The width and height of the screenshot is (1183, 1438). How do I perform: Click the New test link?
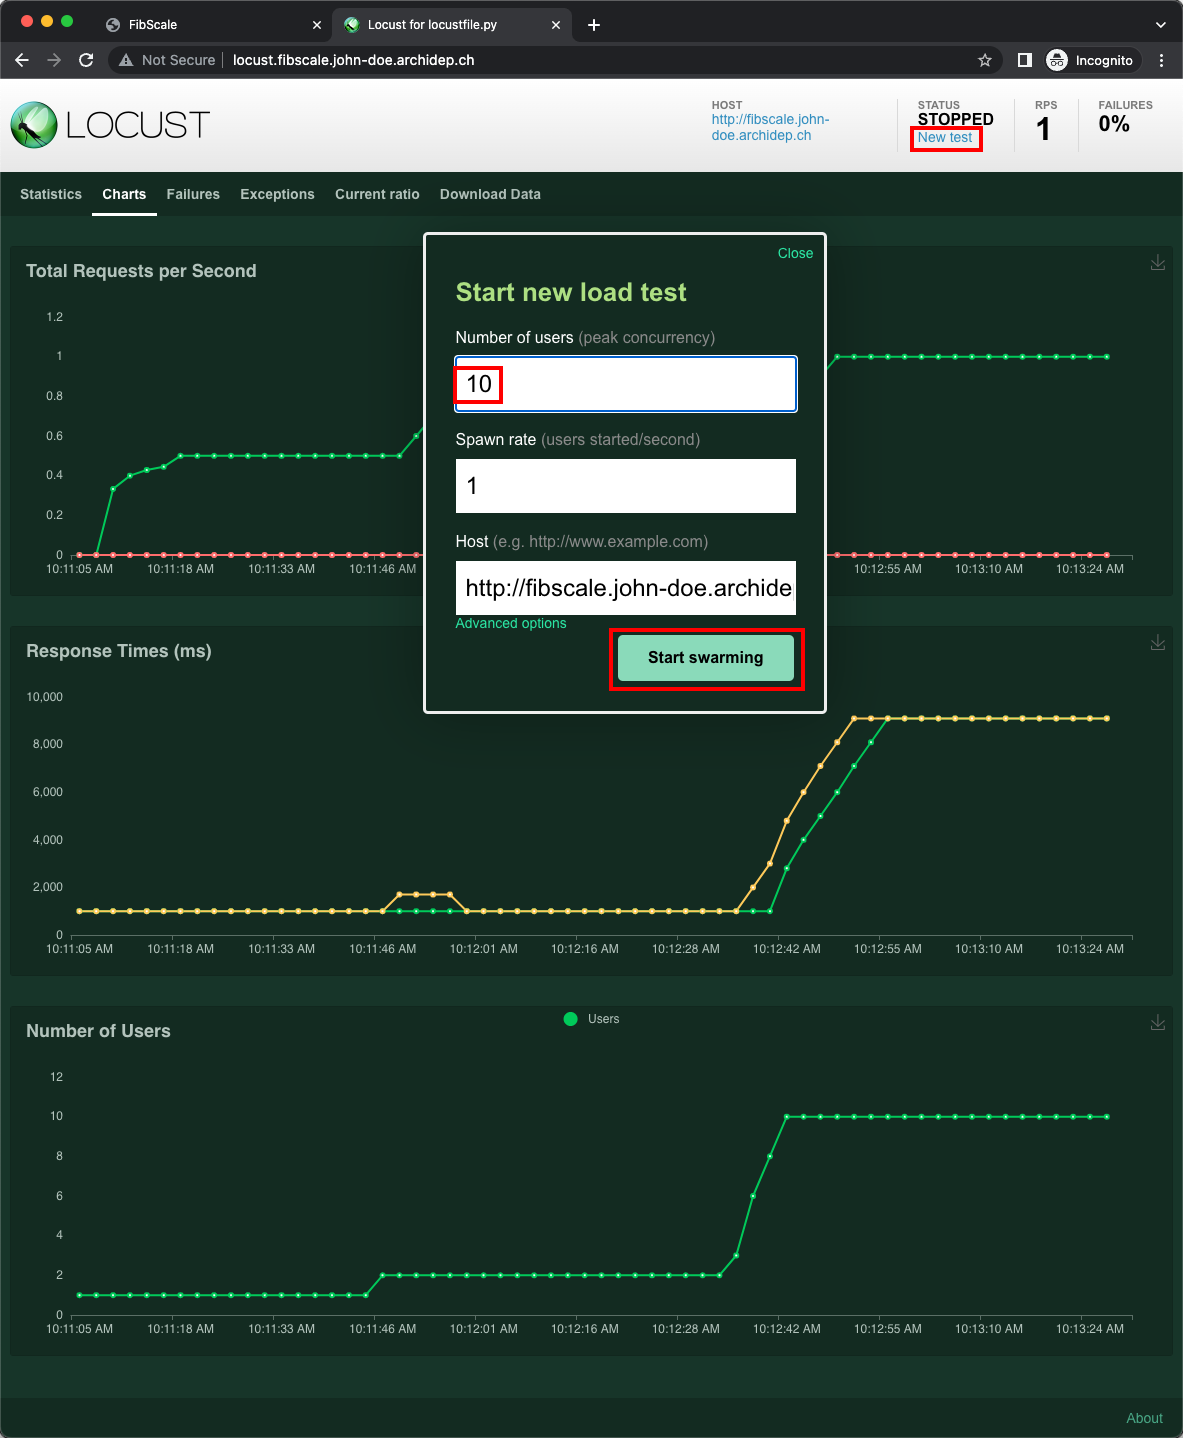tap(945, 138)
